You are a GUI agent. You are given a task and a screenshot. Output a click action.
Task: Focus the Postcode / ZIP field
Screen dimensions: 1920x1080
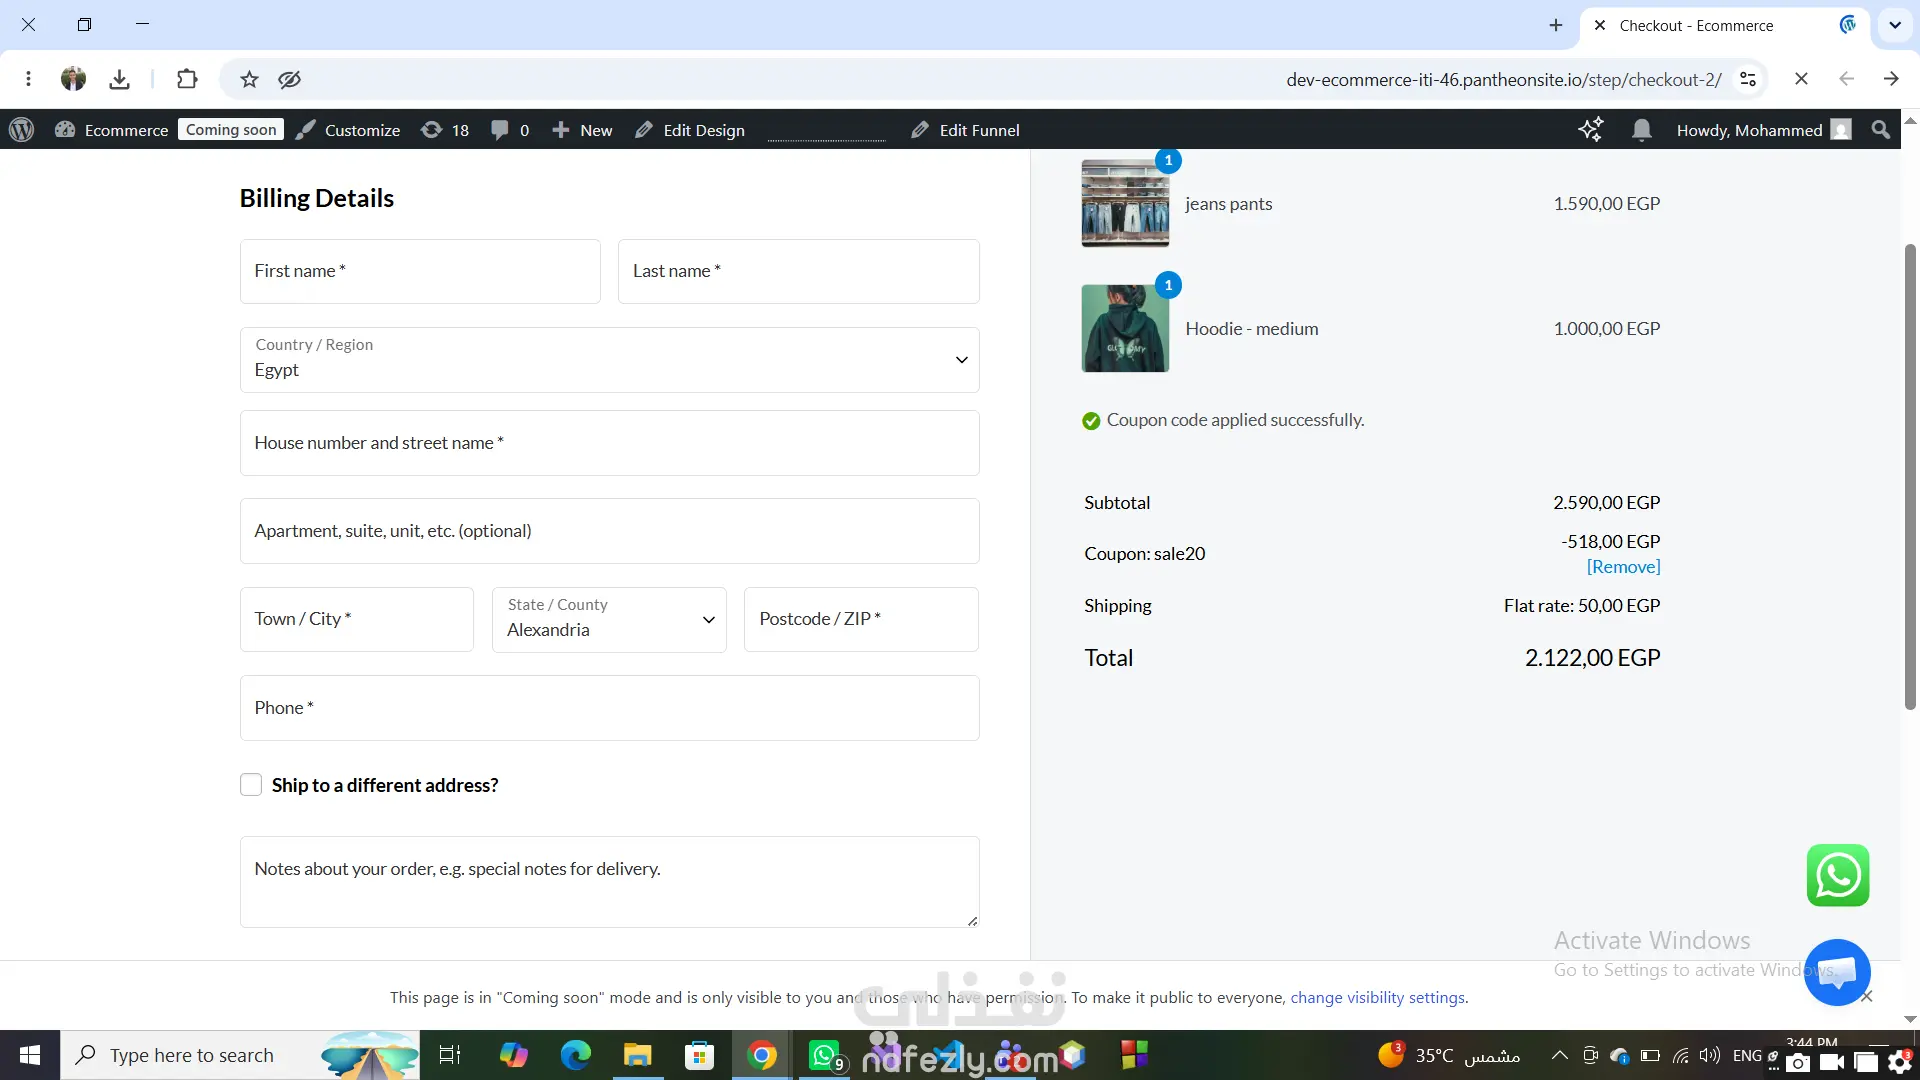(861, 619)
